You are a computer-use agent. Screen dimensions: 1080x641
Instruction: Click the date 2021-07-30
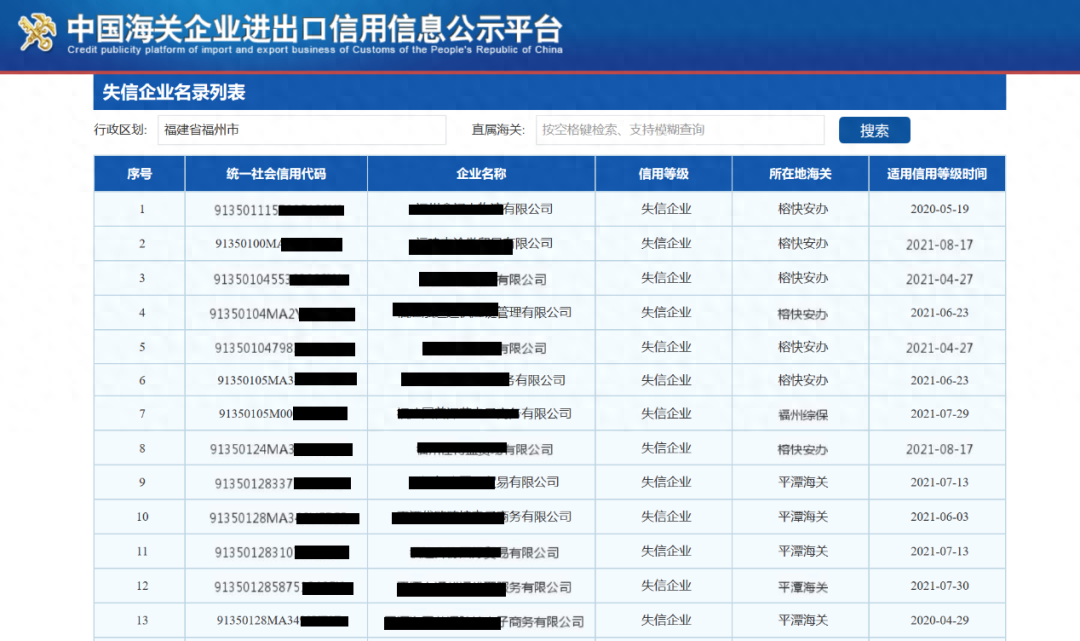click(x=939, y=585)
